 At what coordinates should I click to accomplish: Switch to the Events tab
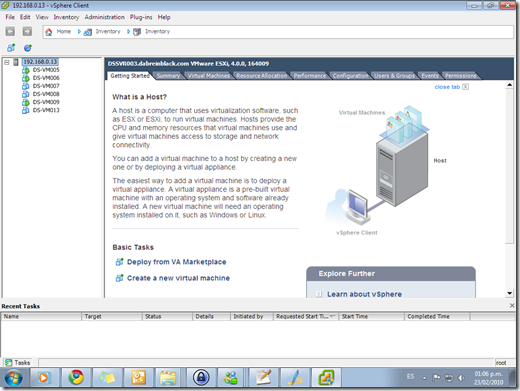pyautogui.click(x=430, y=76)
